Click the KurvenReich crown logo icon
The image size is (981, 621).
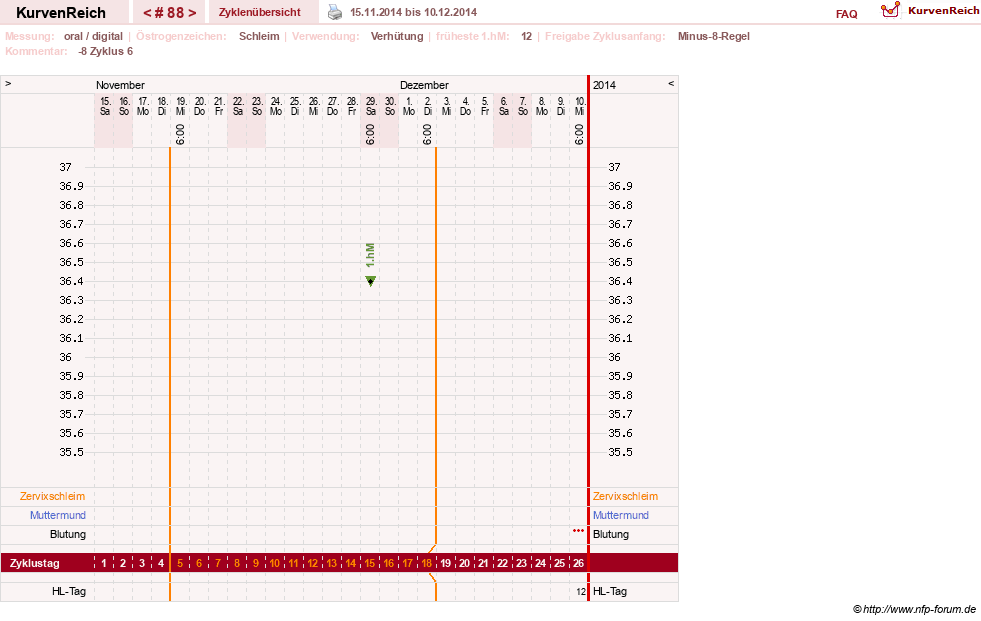coord(890,10)
